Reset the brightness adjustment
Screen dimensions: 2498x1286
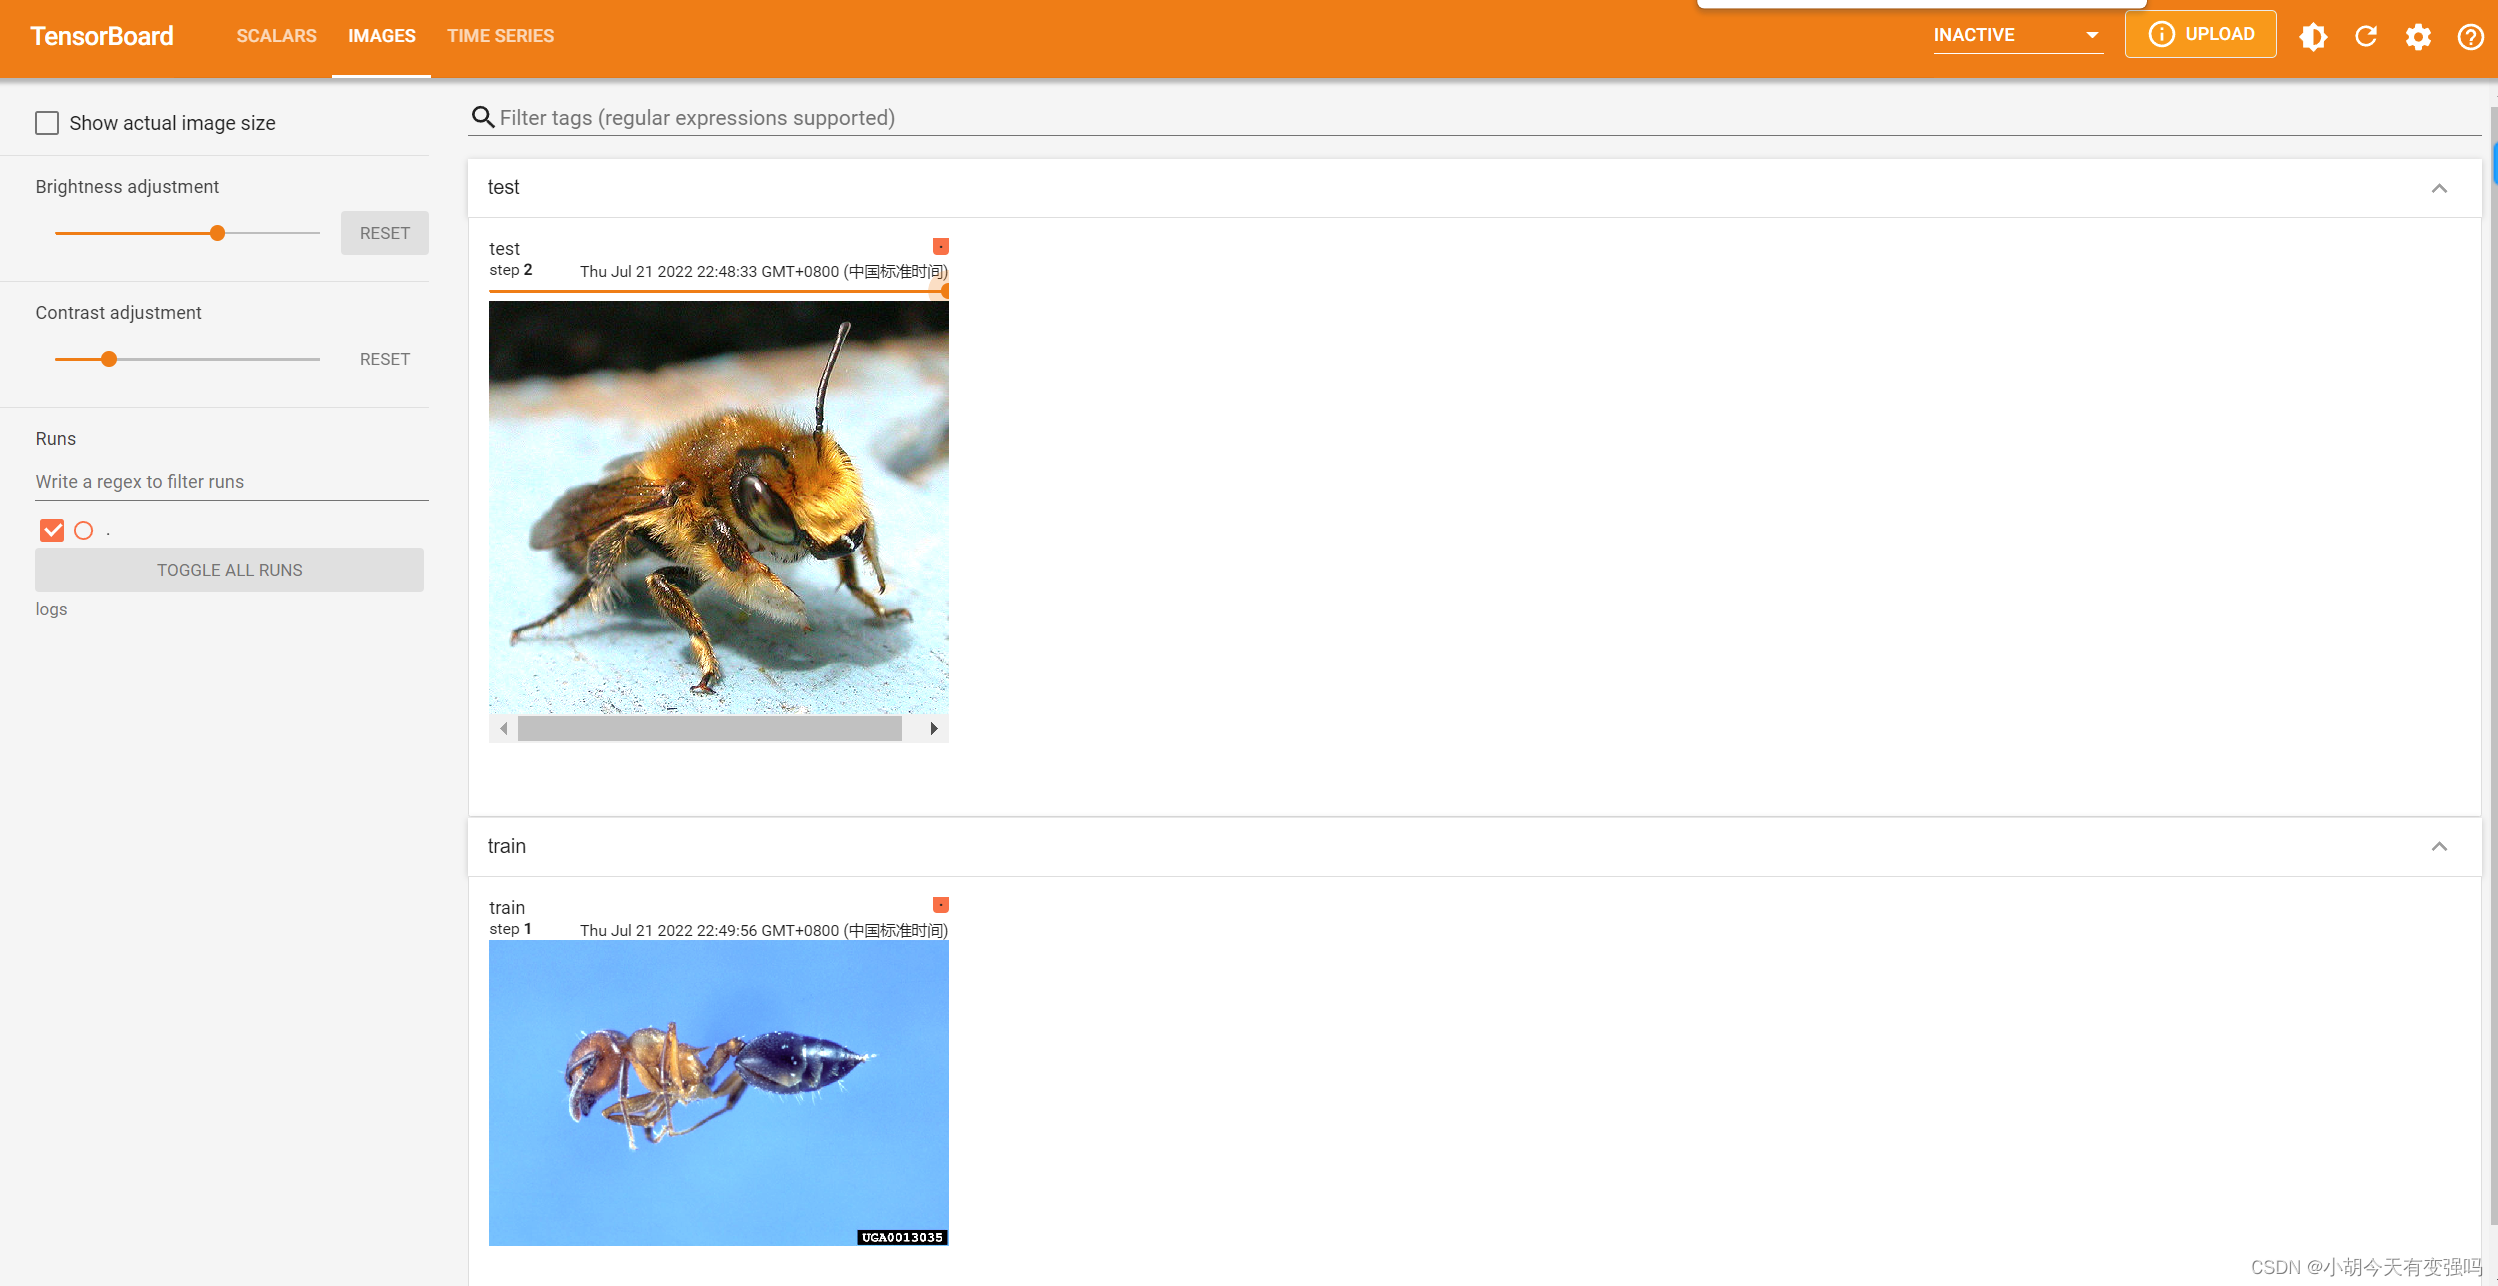[x=384, y=233]
